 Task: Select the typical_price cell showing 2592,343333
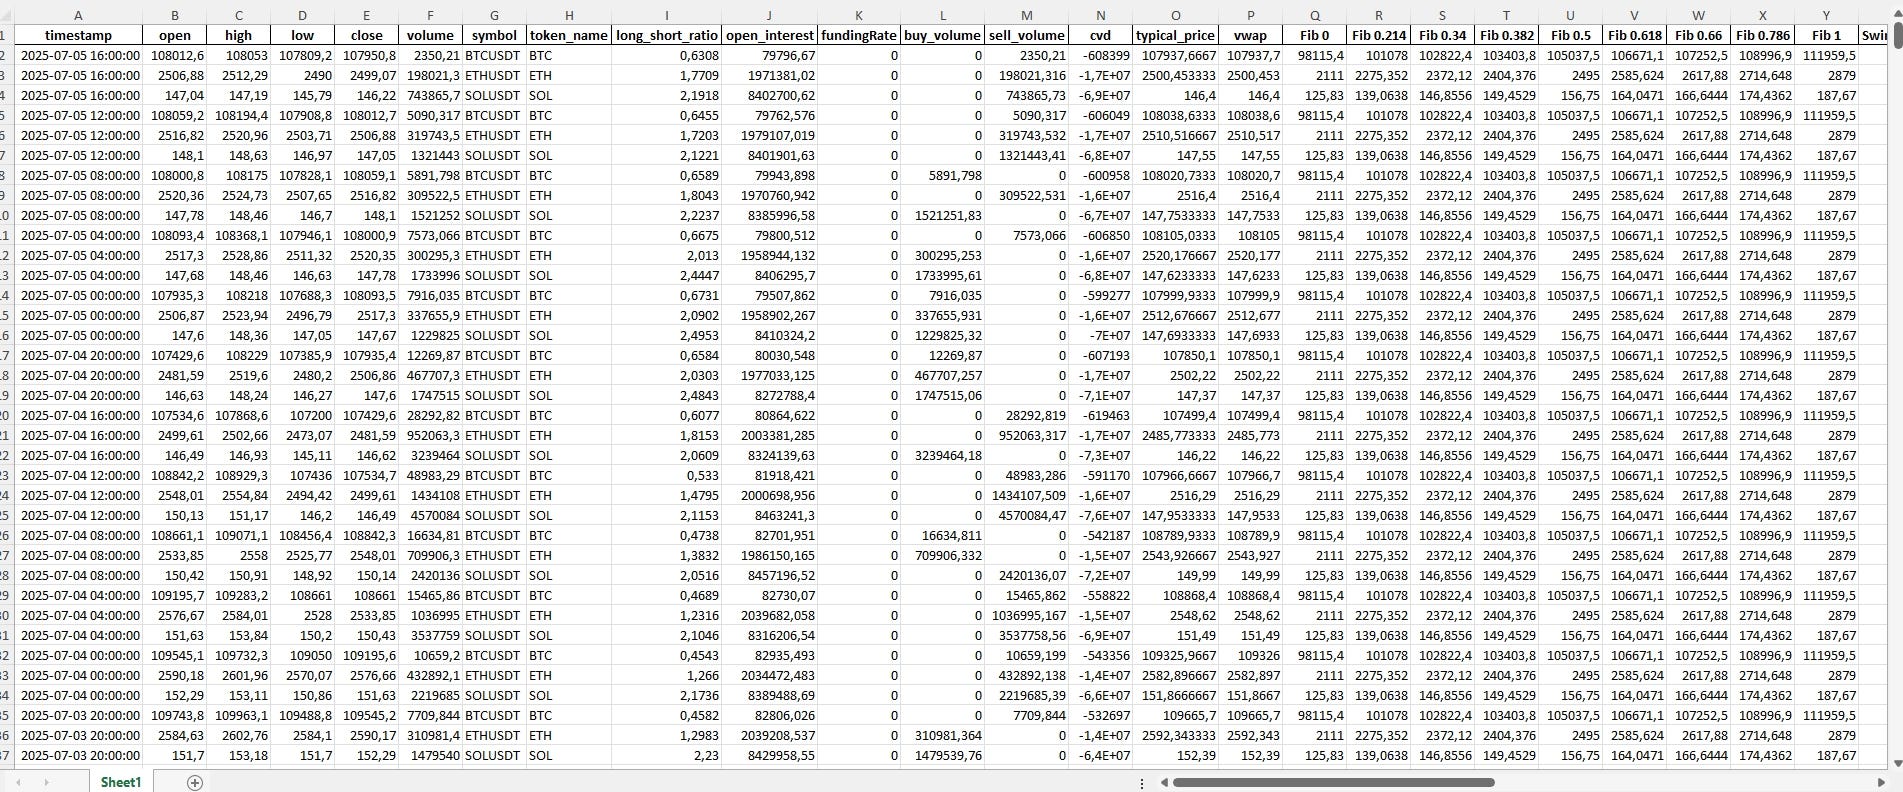click(x=1176, y=735)
